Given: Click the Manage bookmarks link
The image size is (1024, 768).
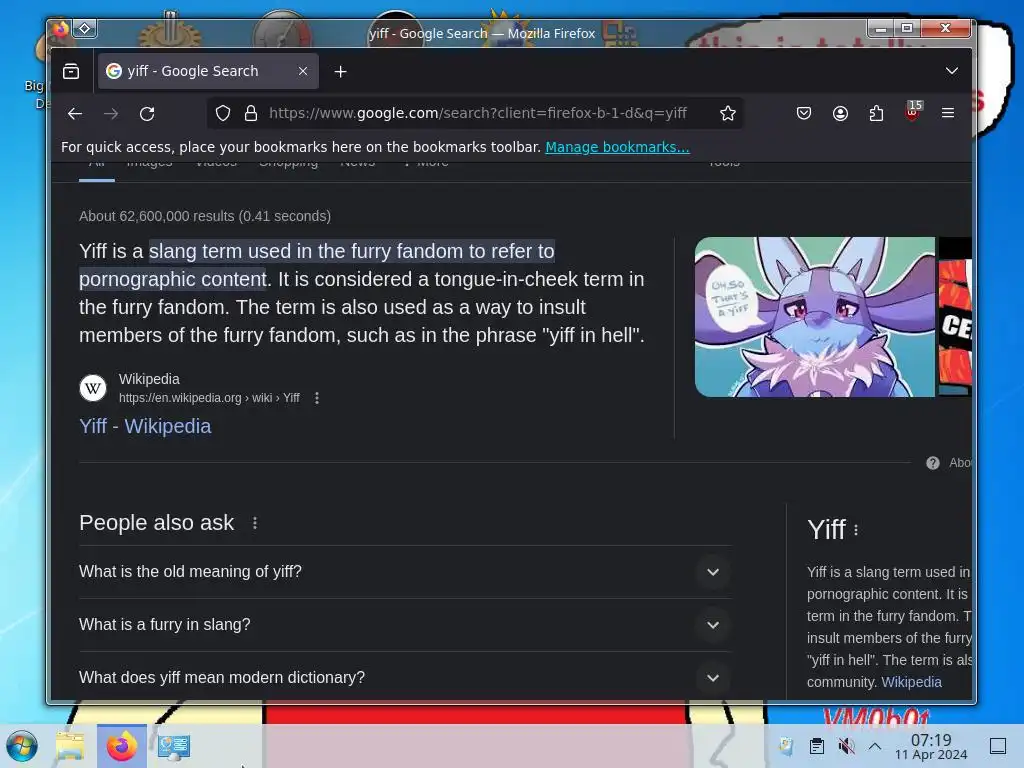Looking at the screenshot, I should point(617,147).
